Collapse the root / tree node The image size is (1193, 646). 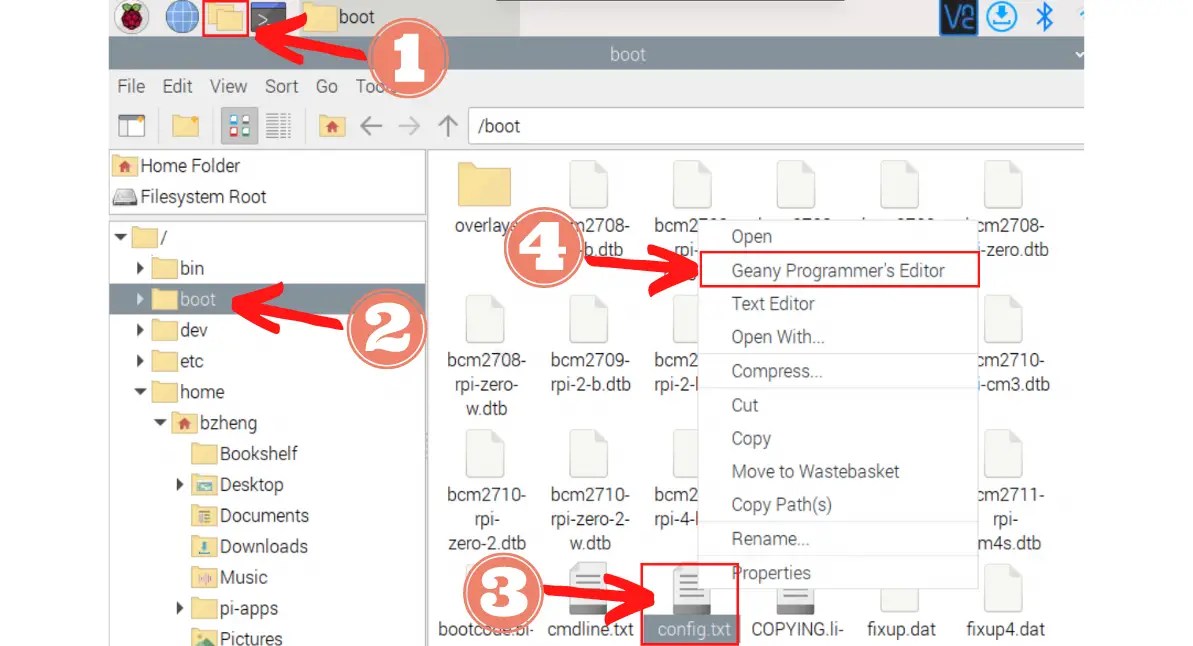[x=120, y=237]
